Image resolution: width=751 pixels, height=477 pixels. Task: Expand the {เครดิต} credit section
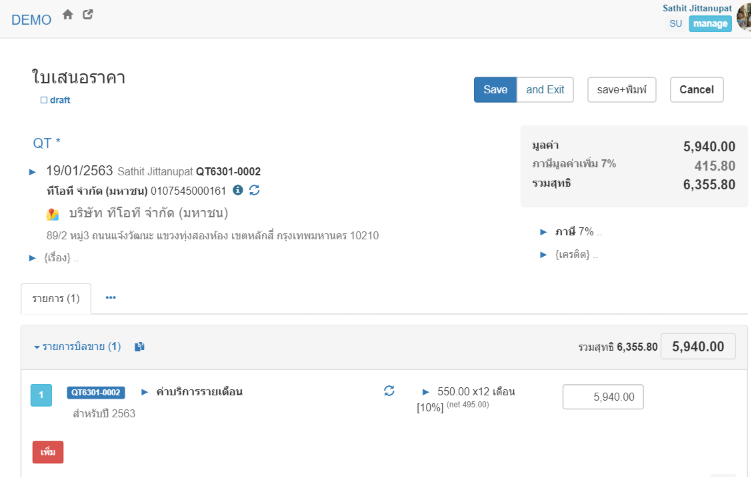(544, 255)
